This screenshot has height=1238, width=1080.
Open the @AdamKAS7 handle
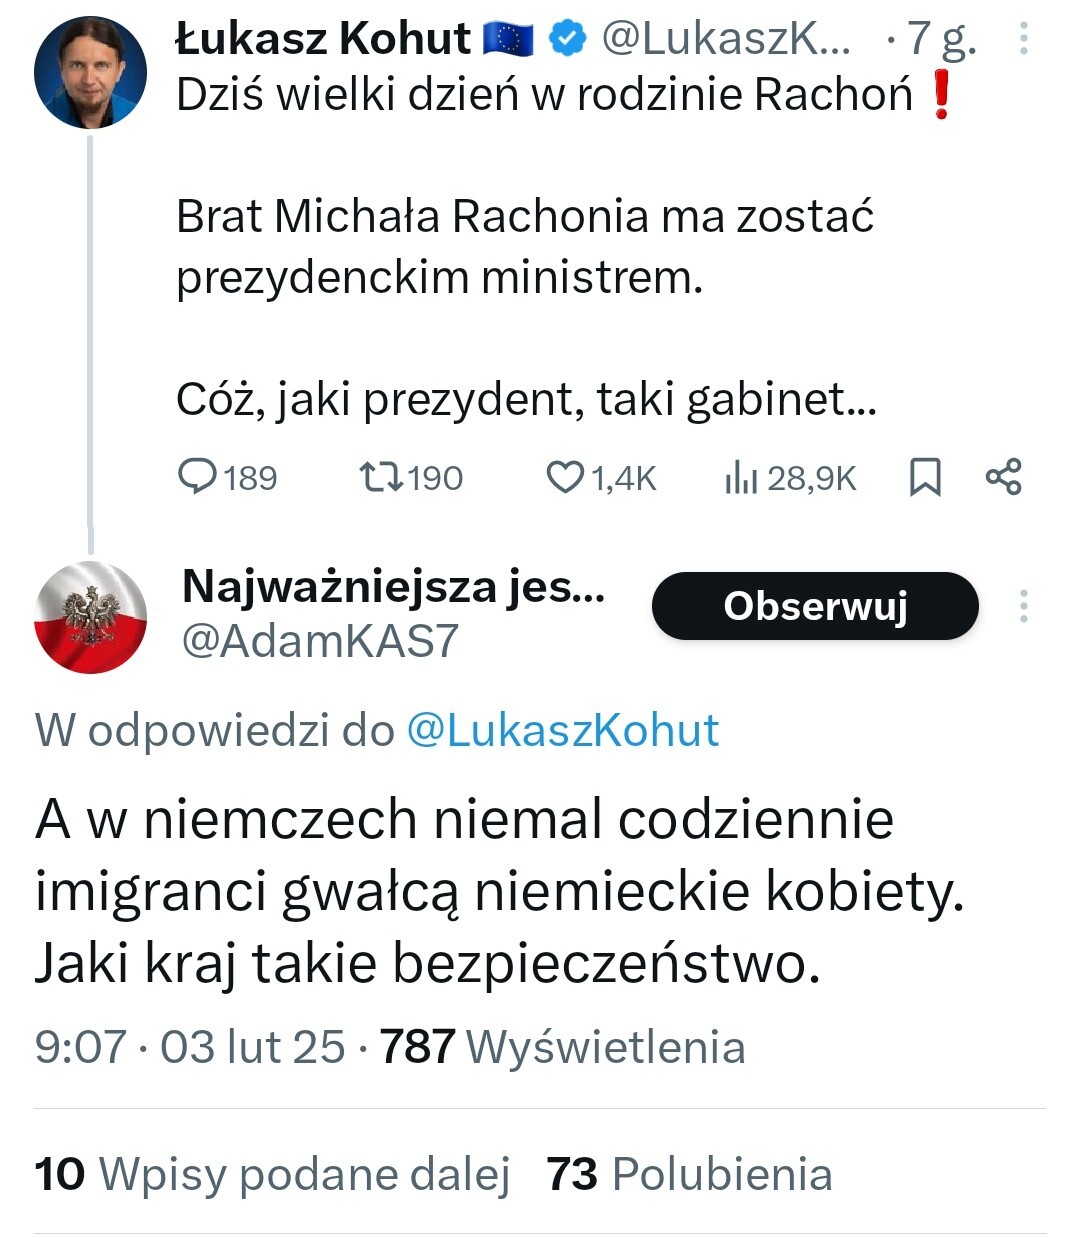coord(319,641)
